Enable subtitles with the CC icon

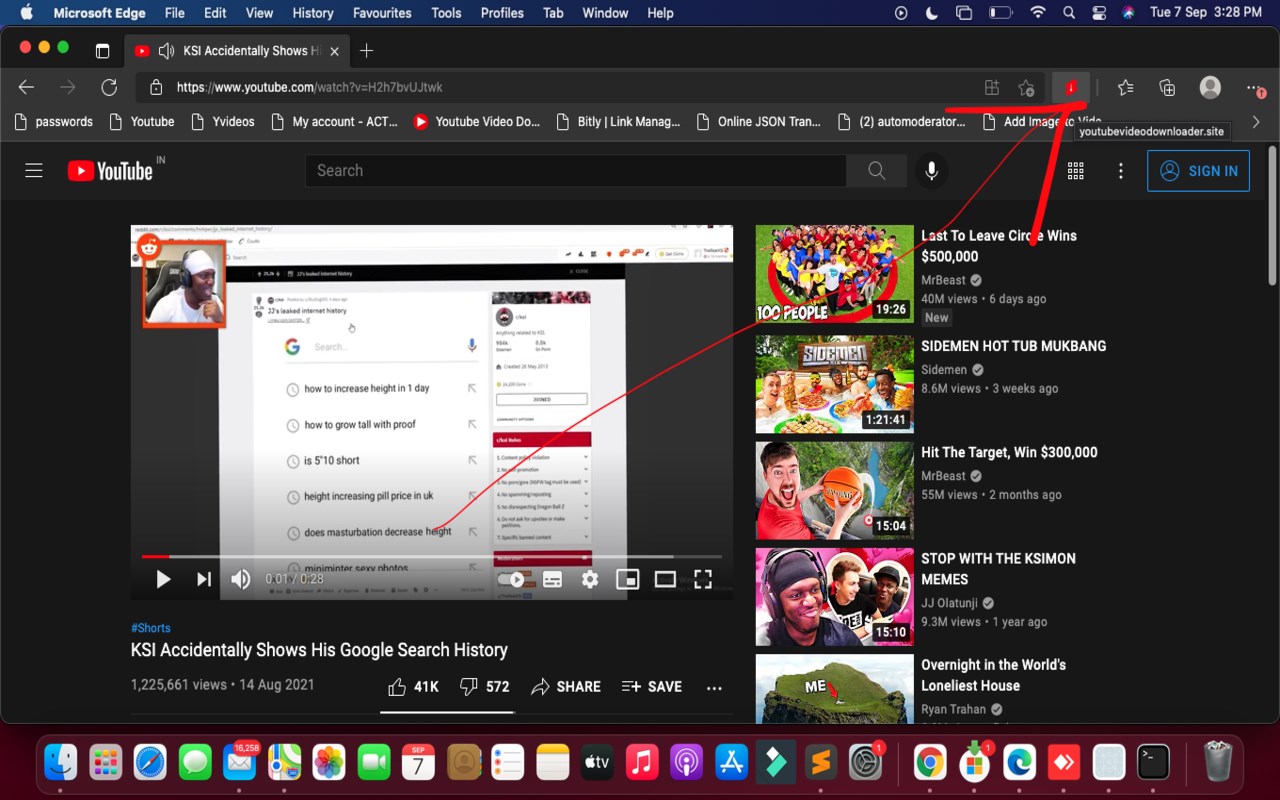point(552,578)
